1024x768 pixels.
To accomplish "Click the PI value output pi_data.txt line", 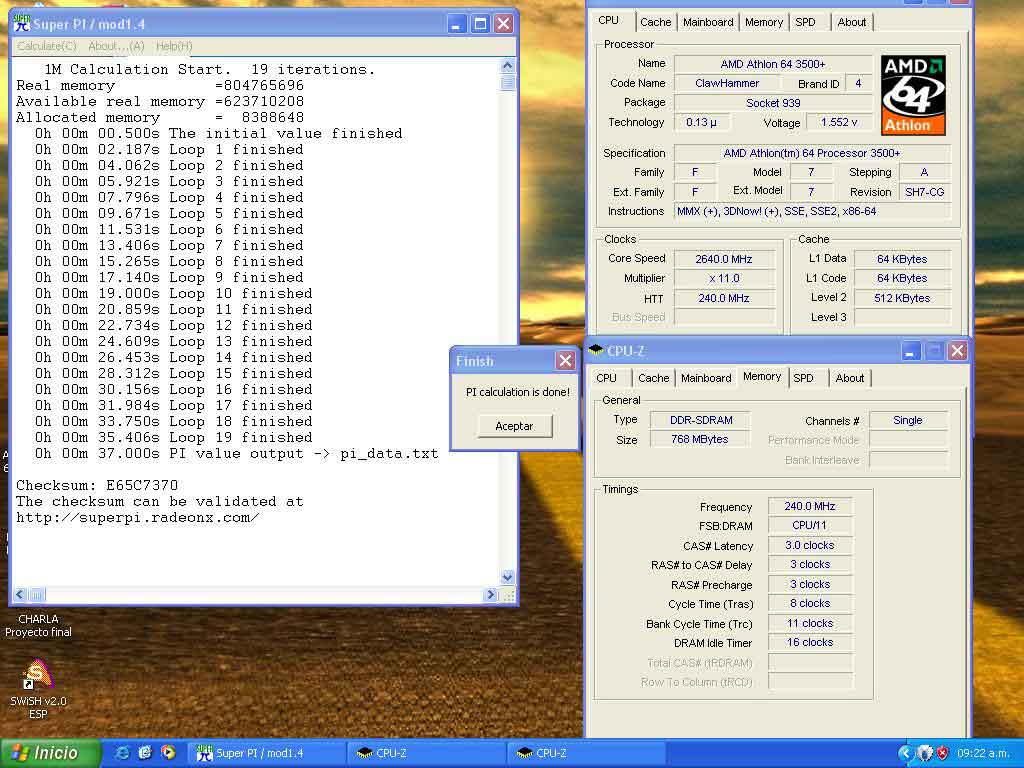I will (237, 454).
